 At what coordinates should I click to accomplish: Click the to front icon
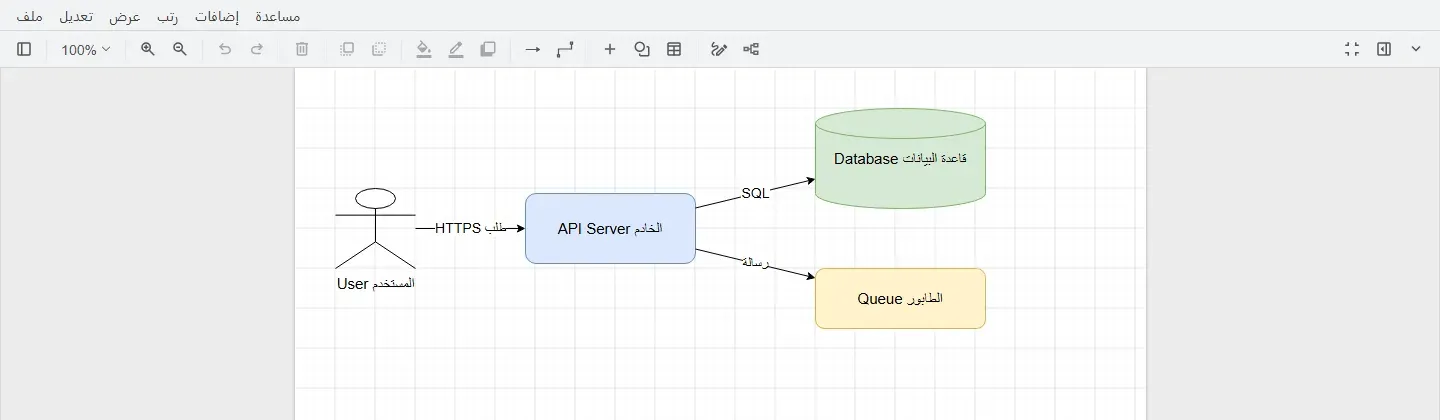pos(347,49)
